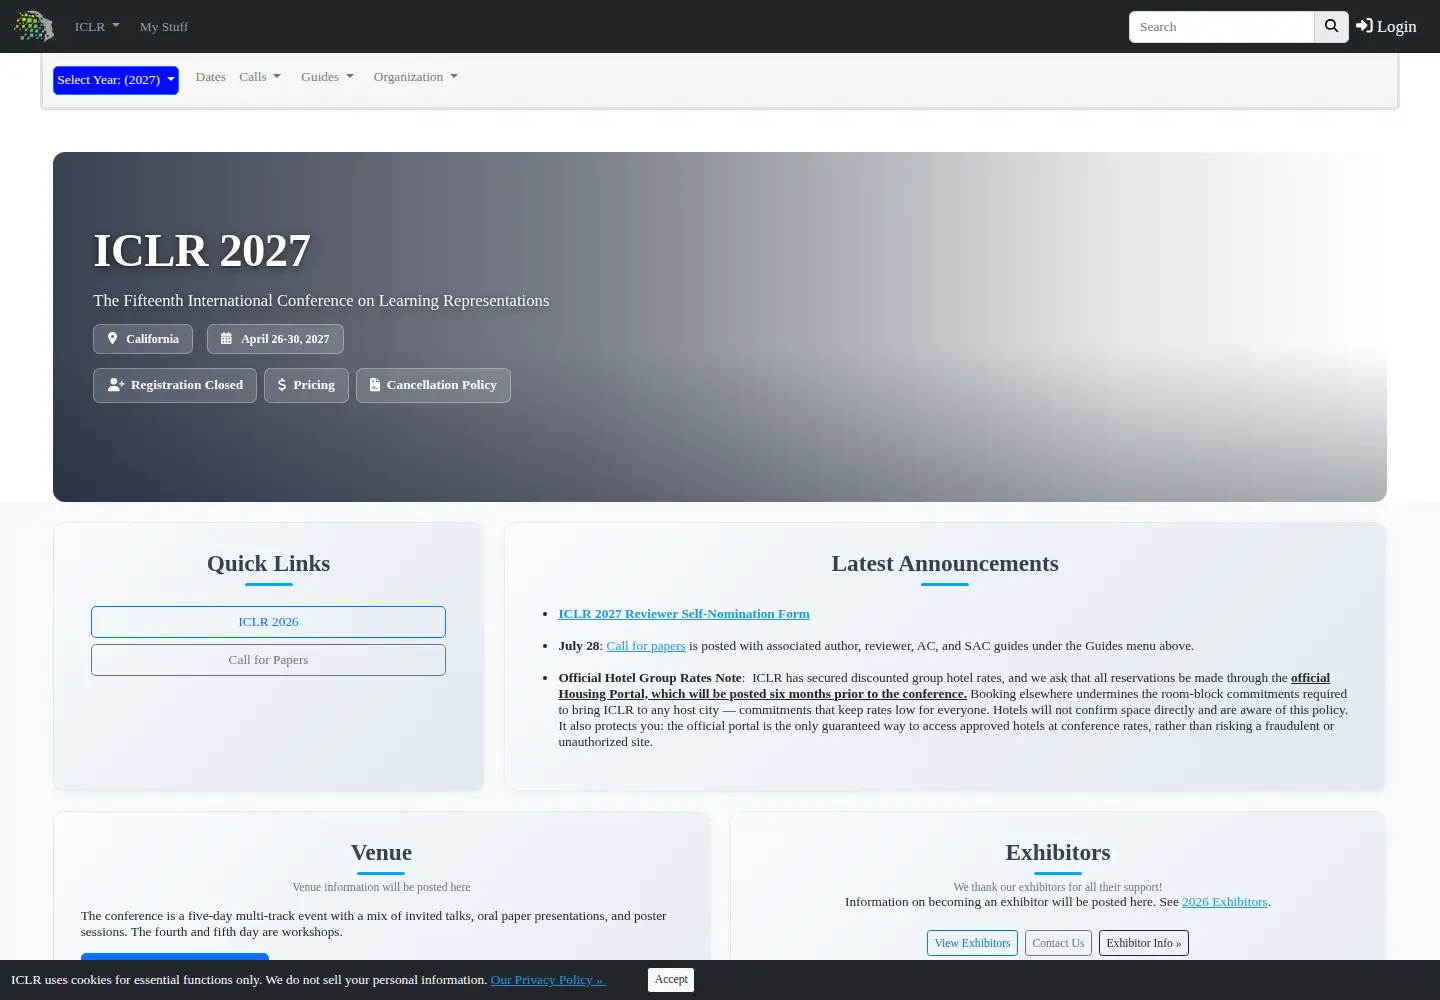Click the Latest Announcements heading

(x=945, y=563)
